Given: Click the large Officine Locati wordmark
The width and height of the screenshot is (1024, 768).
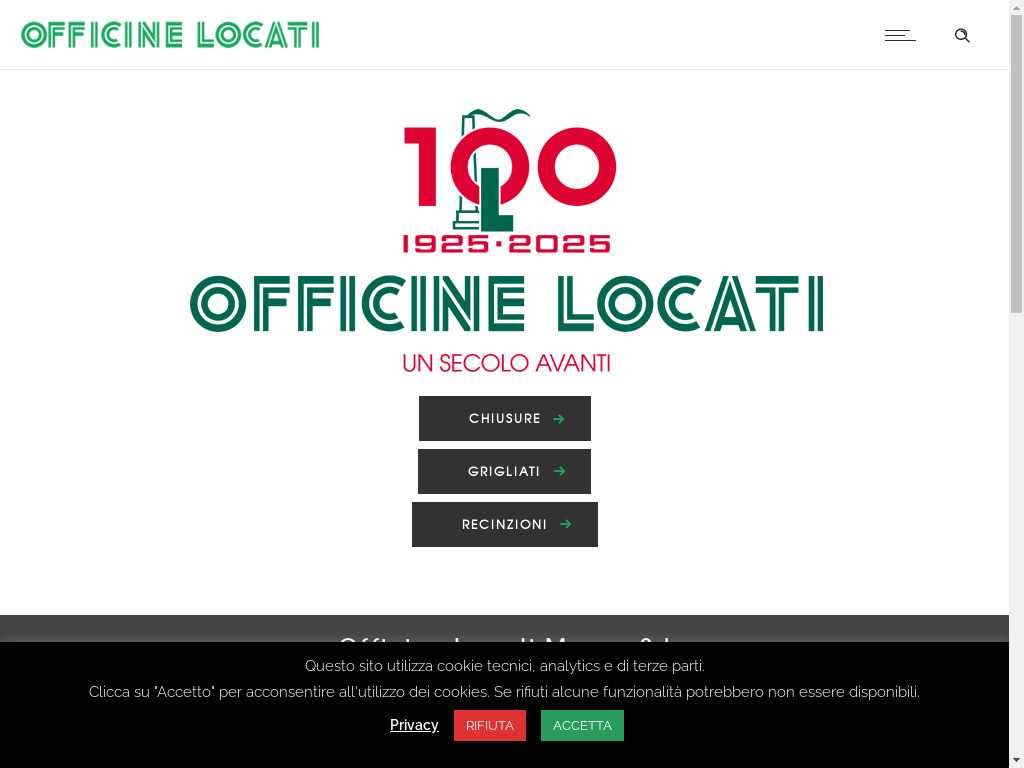Looking at the screenshot, I should (507, 304).
